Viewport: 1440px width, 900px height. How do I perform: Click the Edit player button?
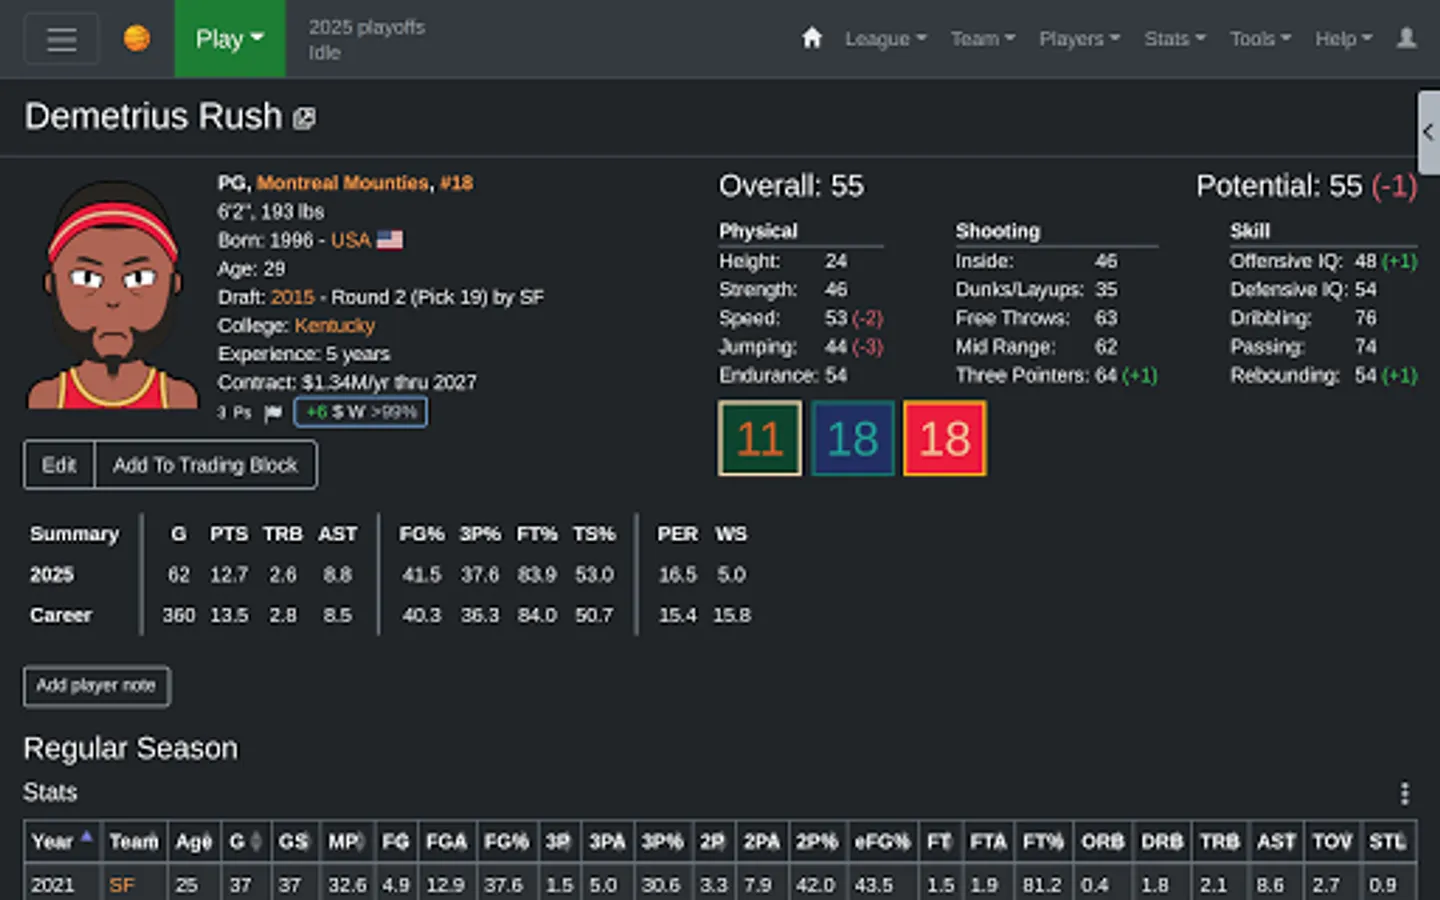tap(59, 465)
